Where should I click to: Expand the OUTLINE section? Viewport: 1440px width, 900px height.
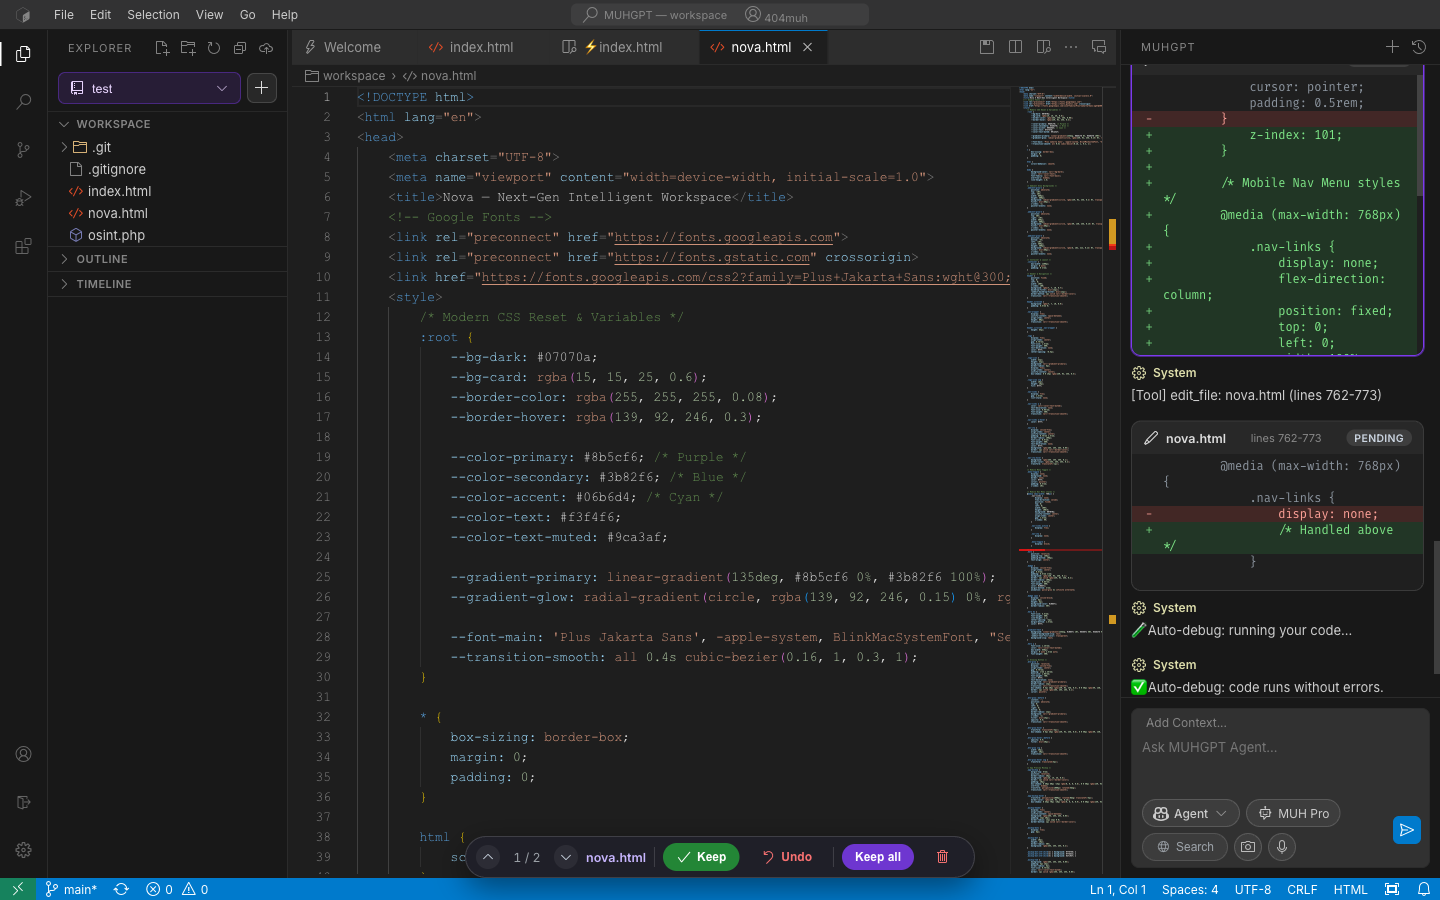pyautogui.click(x=168, y=259)
